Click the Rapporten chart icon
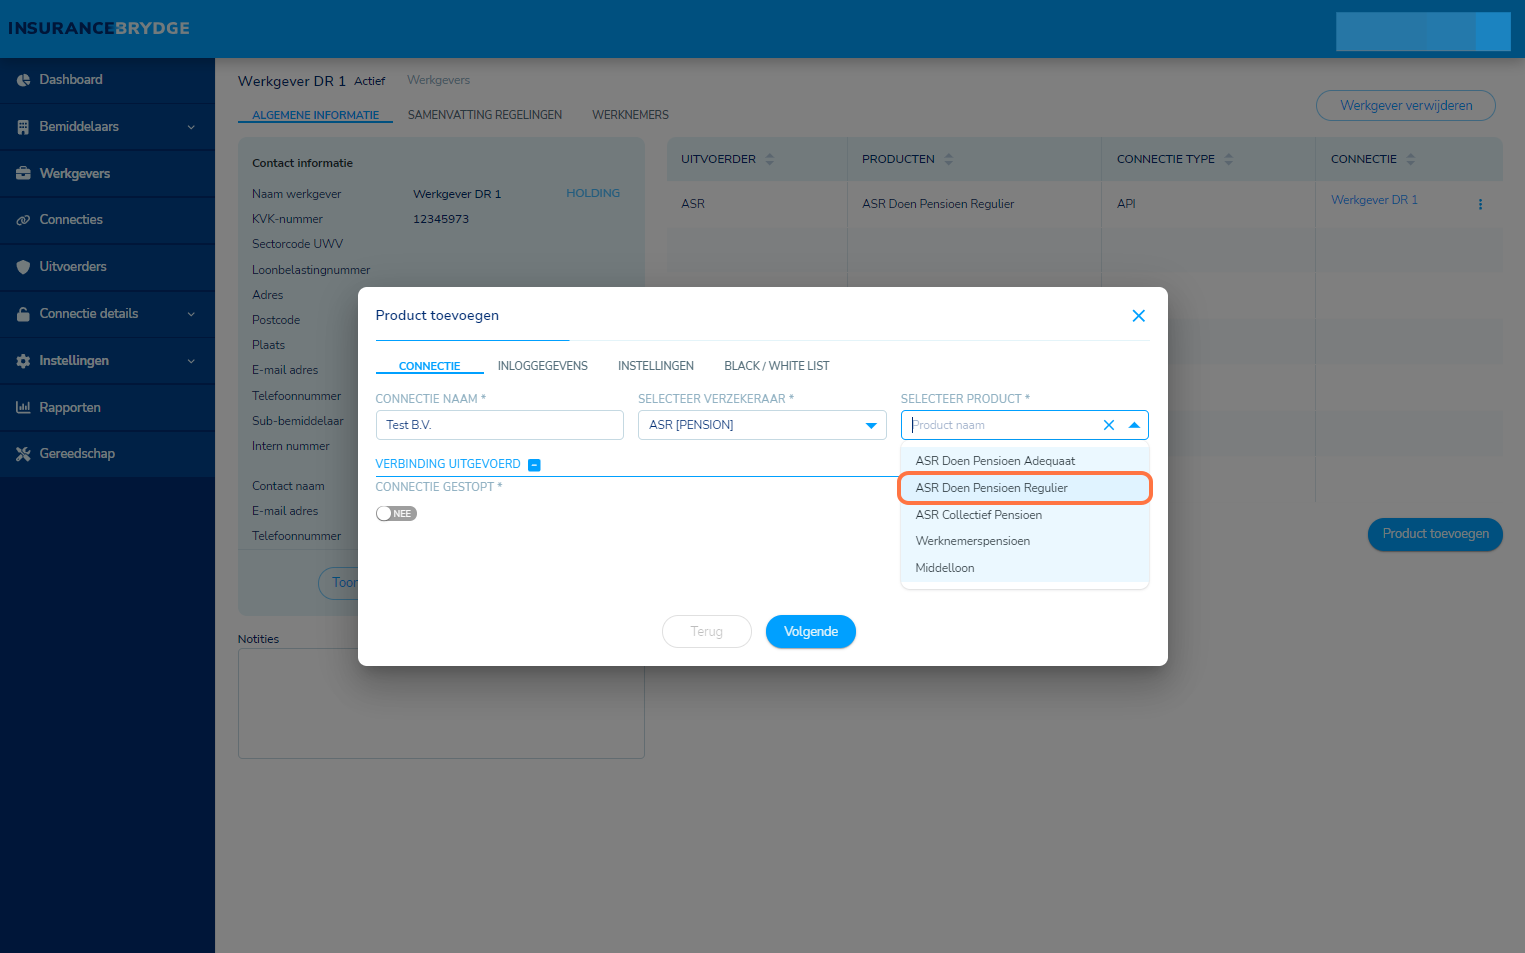 pos(23,408)
